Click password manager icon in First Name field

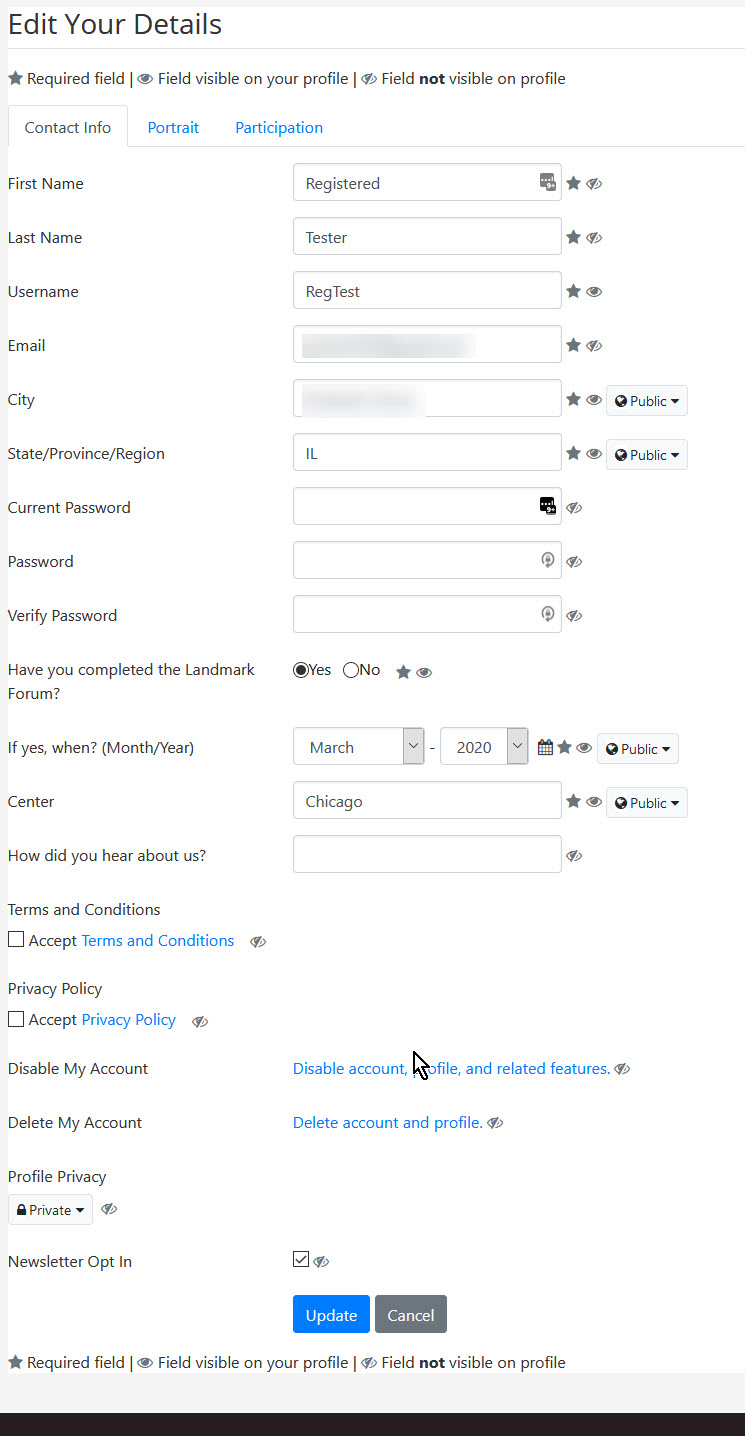[548, 182]
